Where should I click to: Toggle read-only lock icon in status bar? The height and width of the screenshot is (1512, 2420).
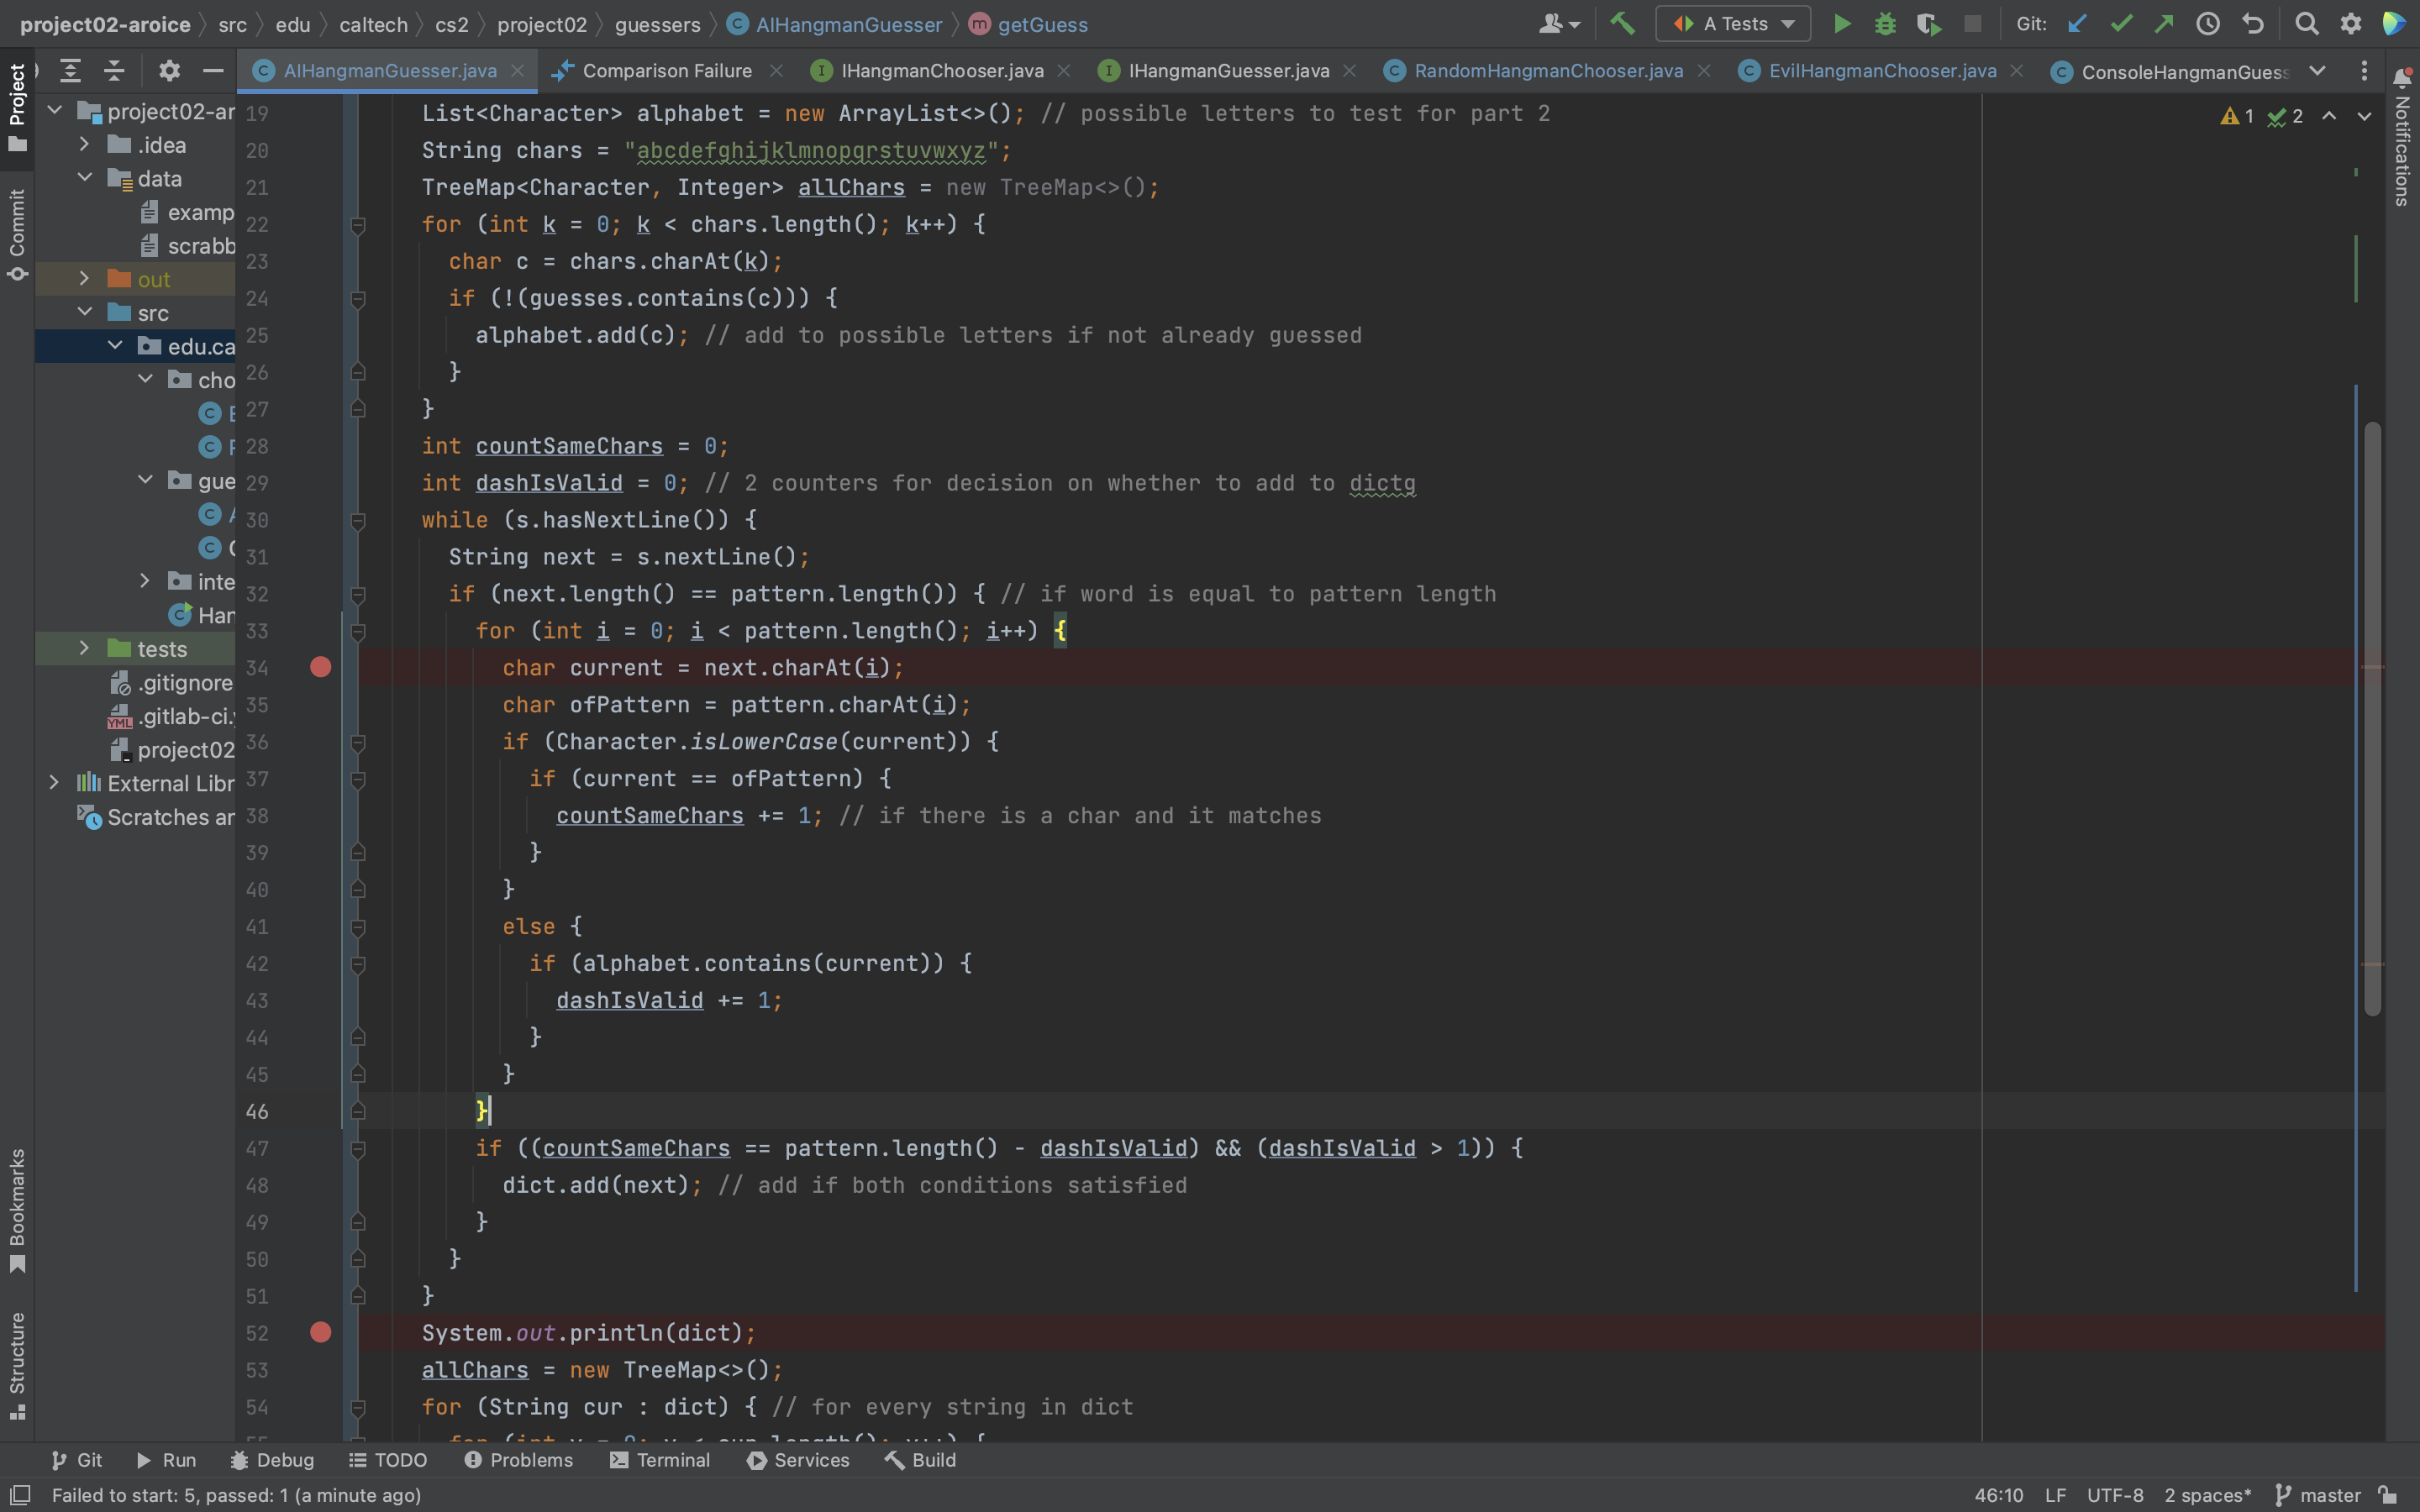pos(2388,1495)
